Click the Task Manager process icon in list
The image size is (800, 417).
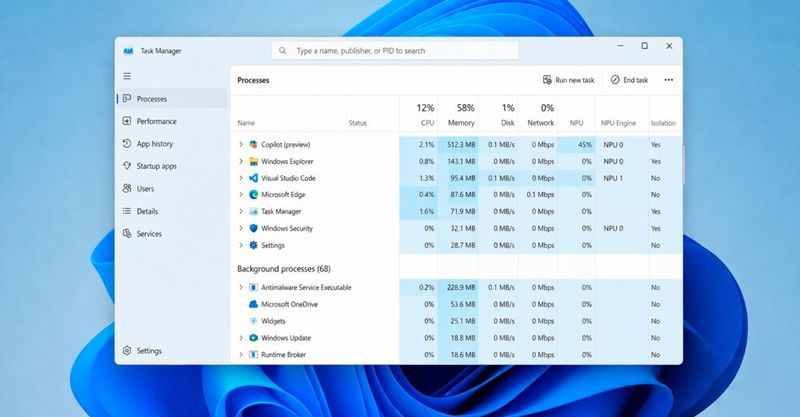254,211
